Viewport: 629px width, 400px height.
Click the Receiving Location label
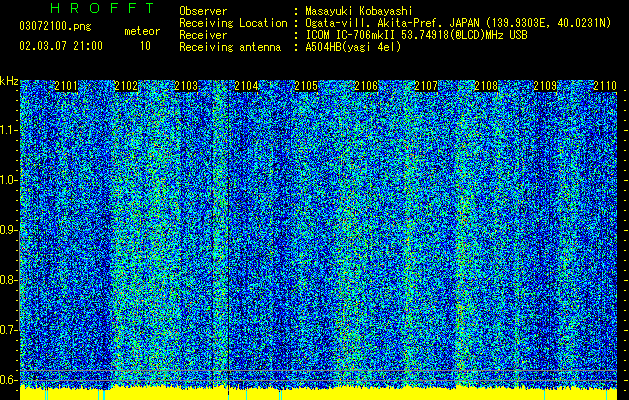(x=233, y=23)
